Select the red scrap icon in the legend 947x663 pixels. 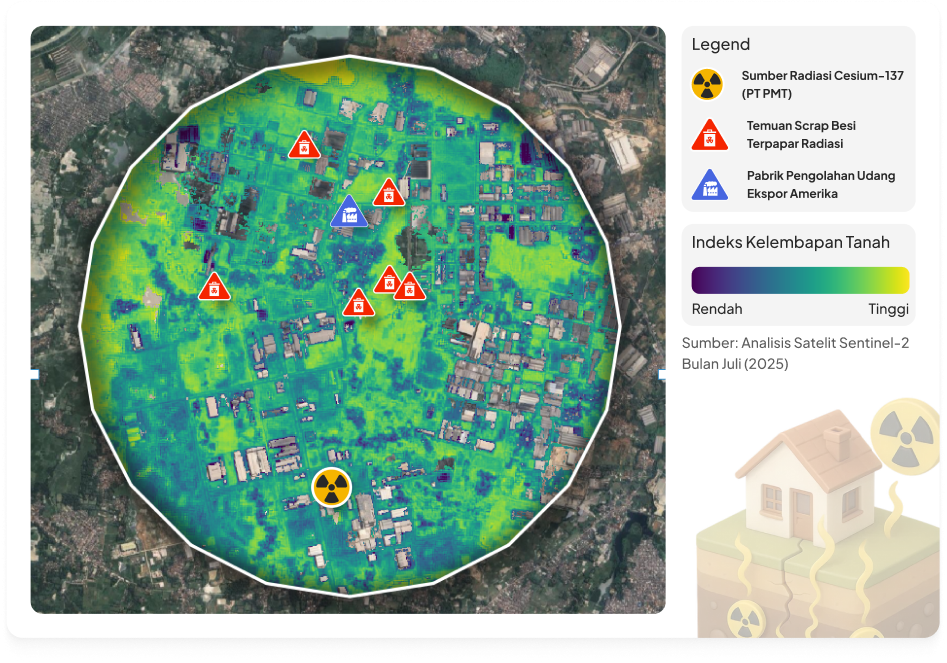coord(708,135)
